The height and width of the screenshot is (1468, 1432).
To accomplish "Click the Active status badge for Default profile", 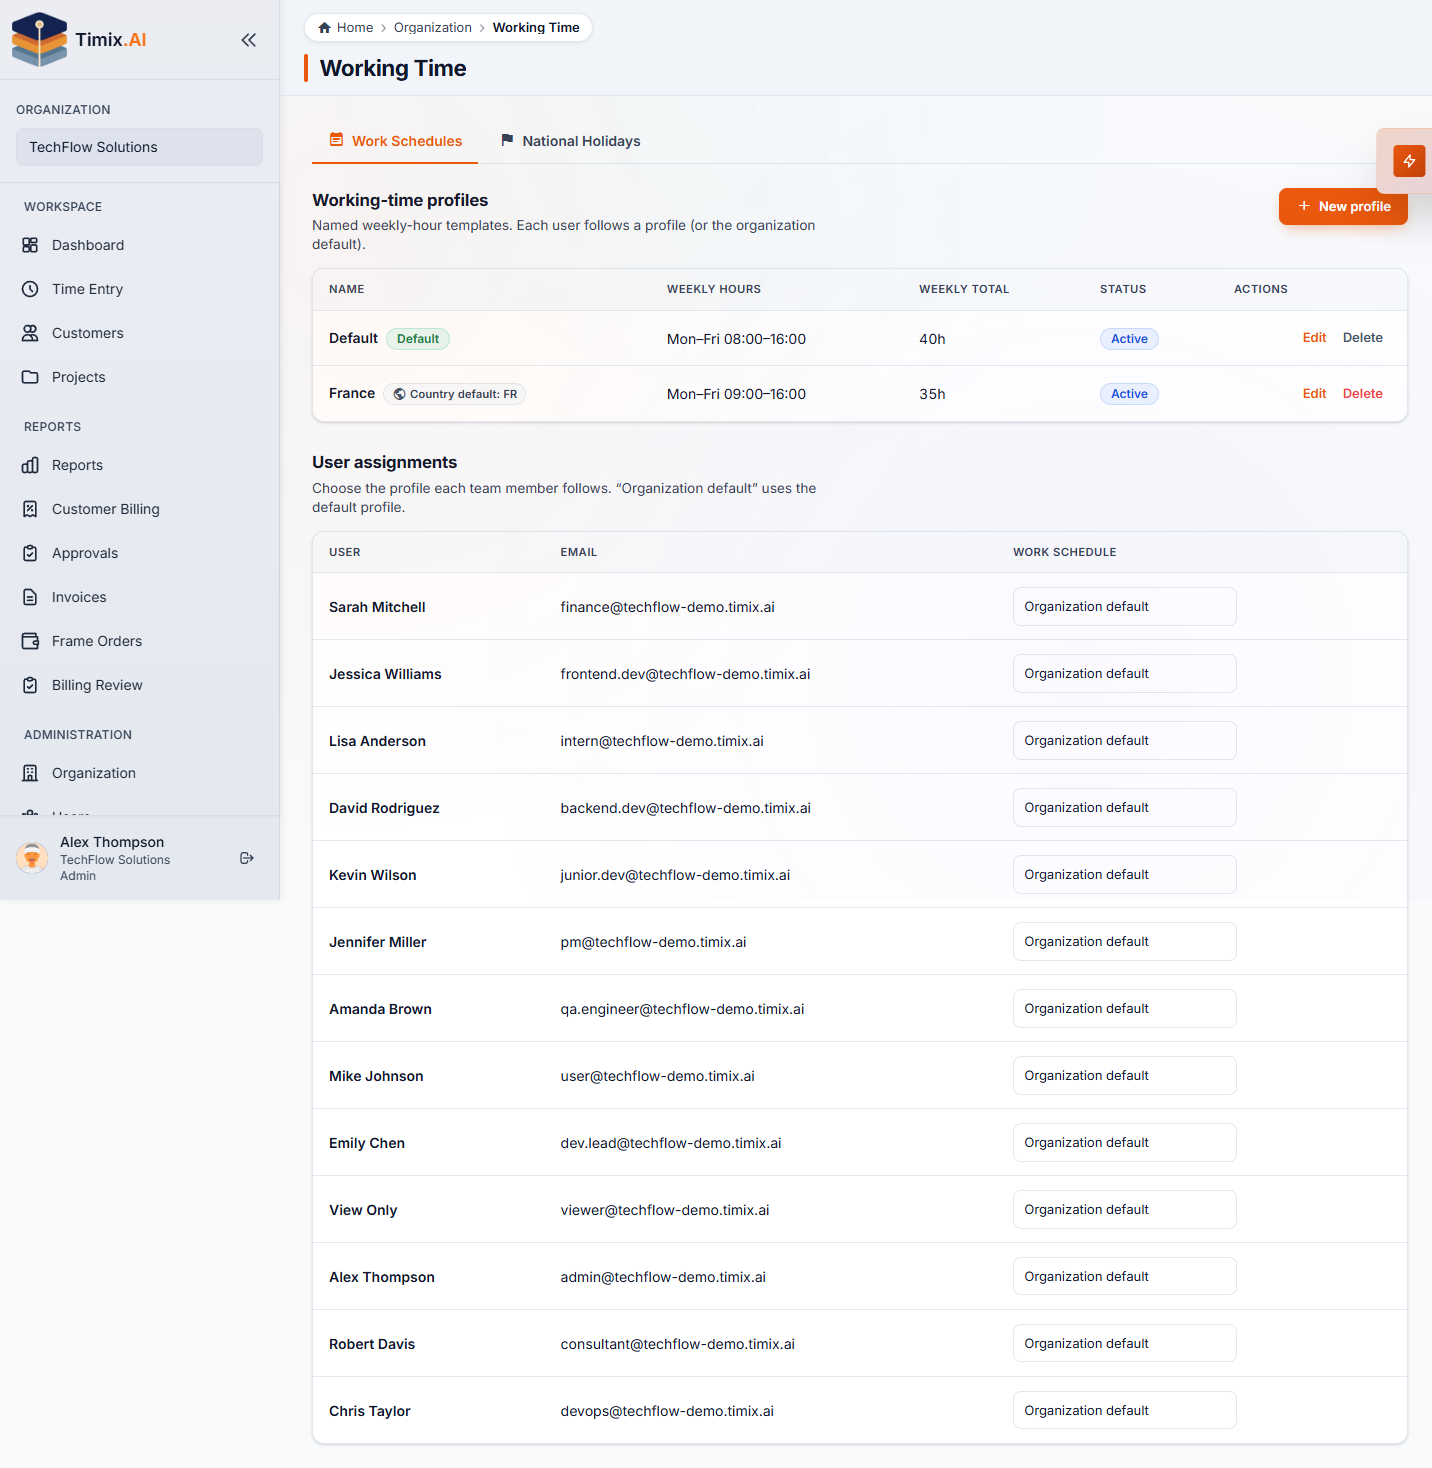I will coord(1129,339).
